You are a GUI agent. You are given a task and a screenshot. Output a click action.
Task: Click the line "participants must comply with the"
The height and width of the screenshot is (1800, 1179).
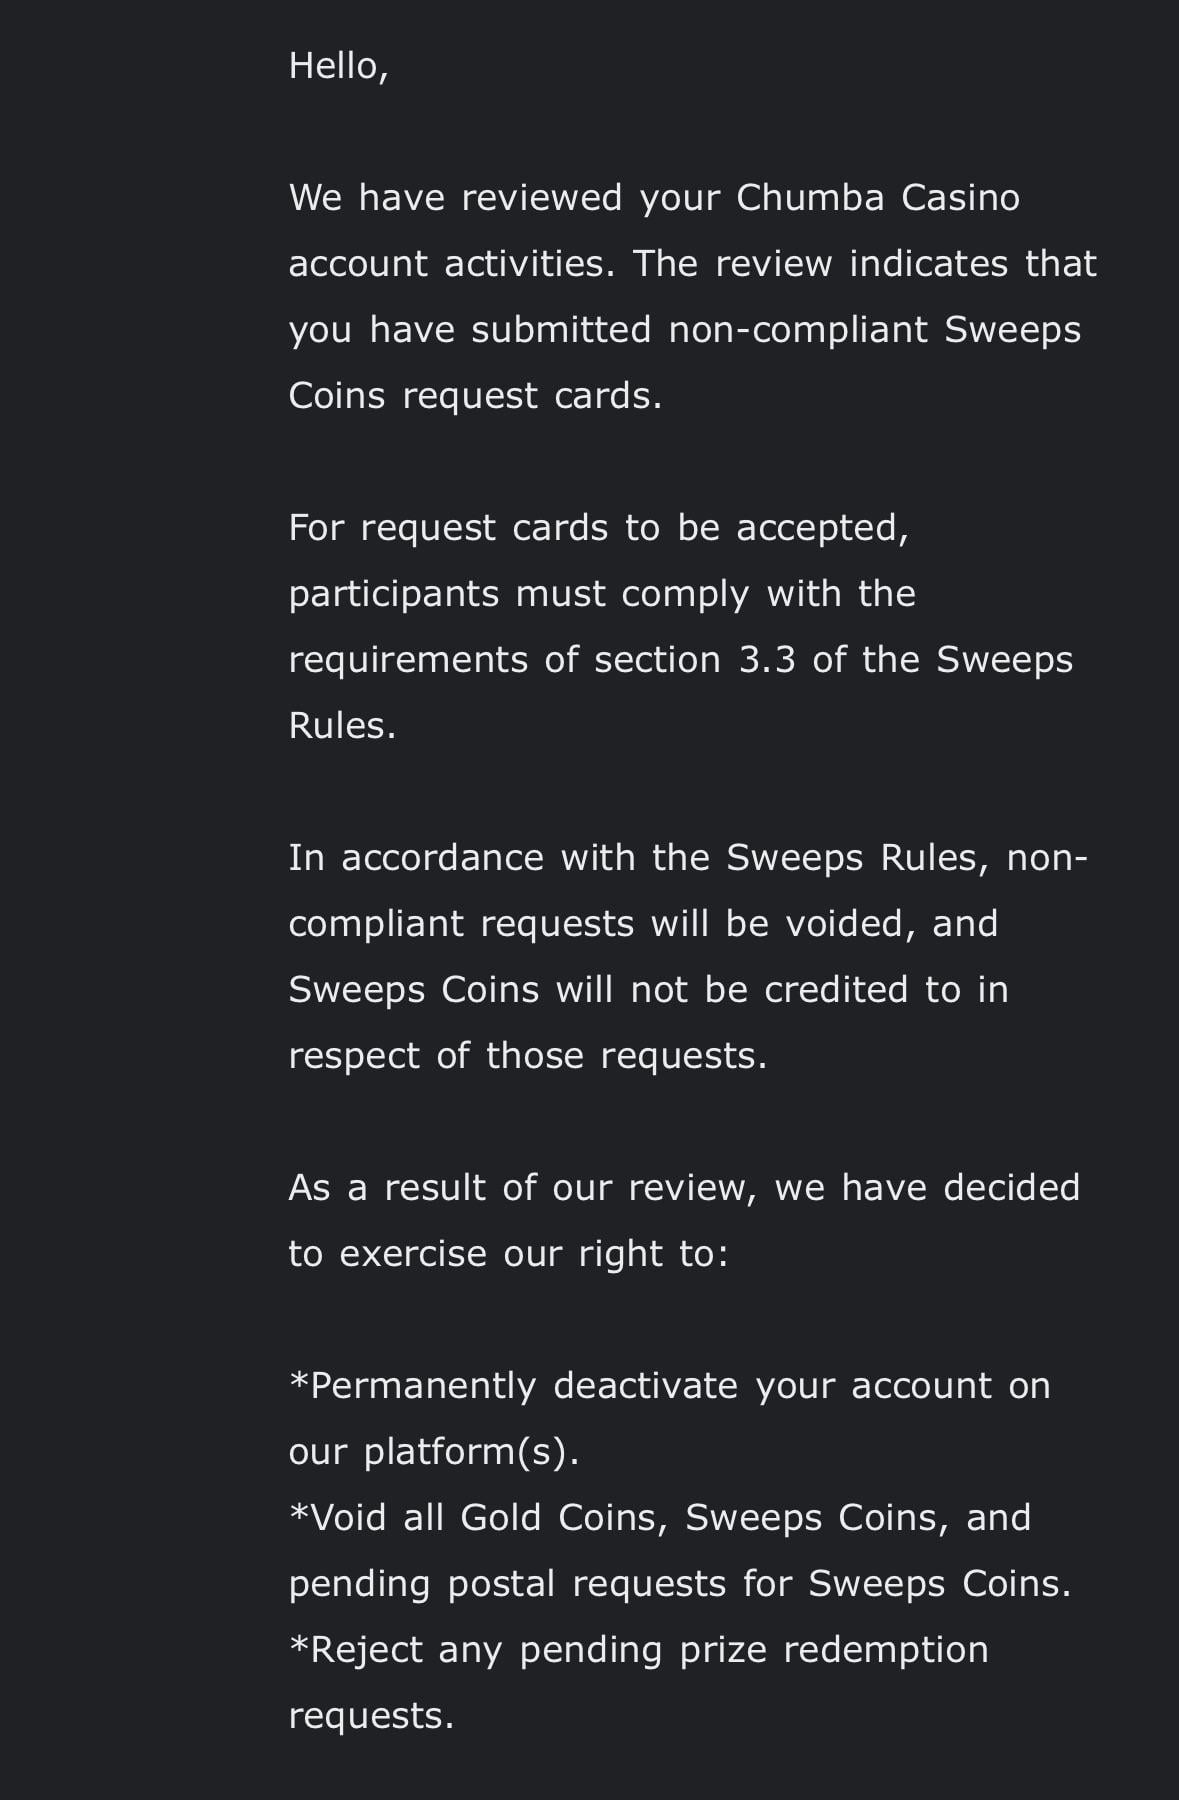click(x=602, y=595)
